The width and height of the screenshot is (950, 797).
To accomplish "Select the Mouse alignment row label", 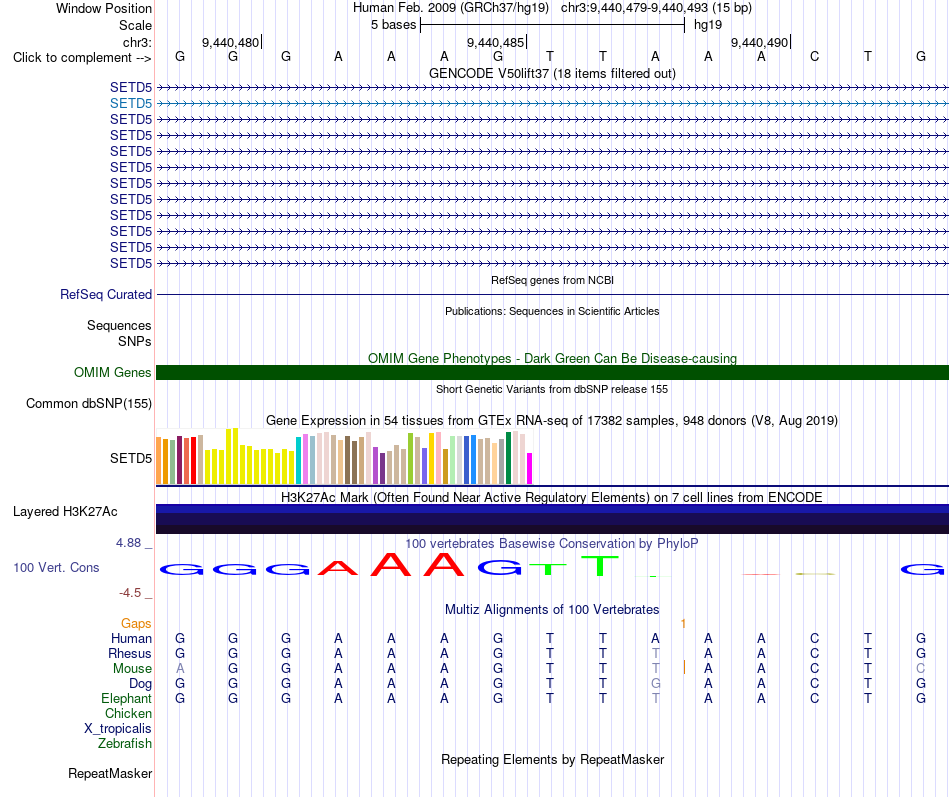I will (x=132, y=669).
